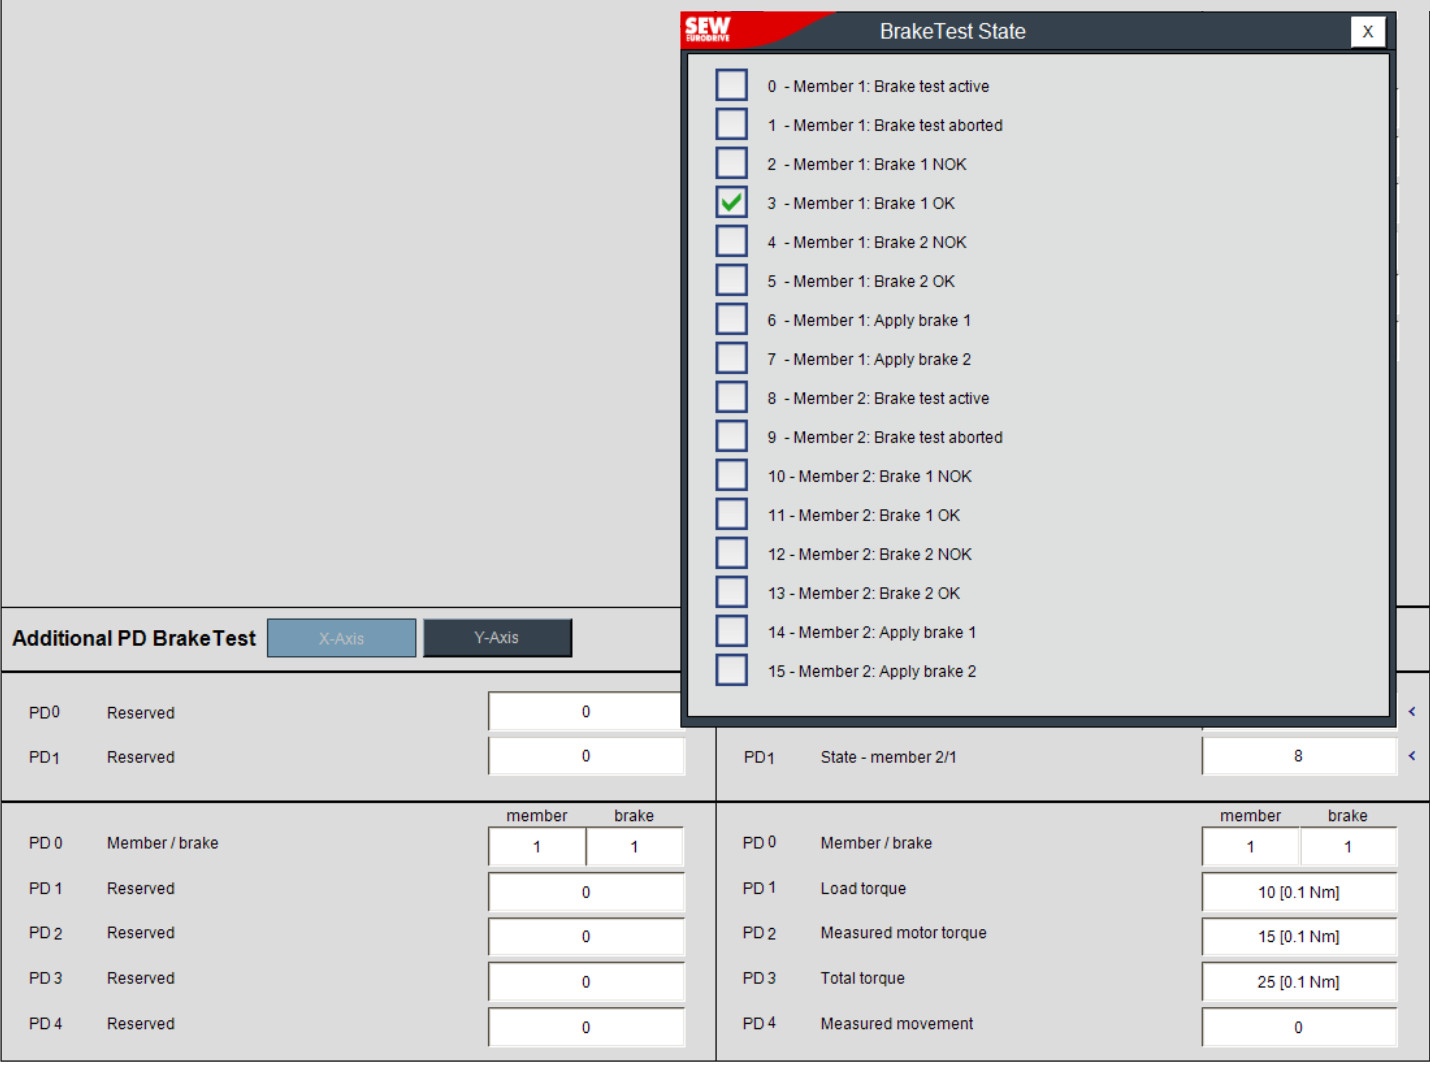
Task: Select the Load torque value field
Action: click(1298, 892)
